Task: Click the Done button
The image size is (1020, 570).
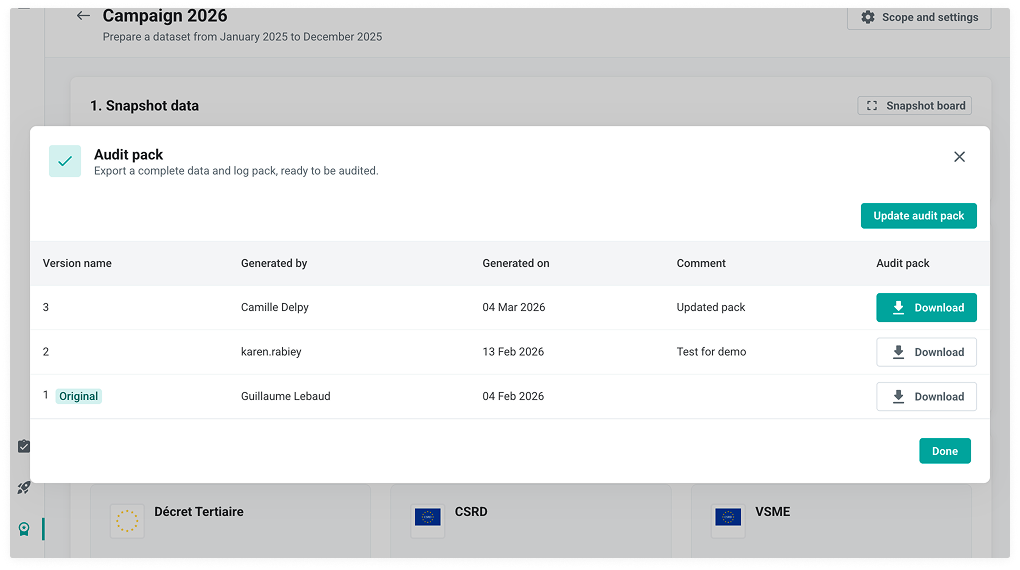Action: click(x=945, y=451)
